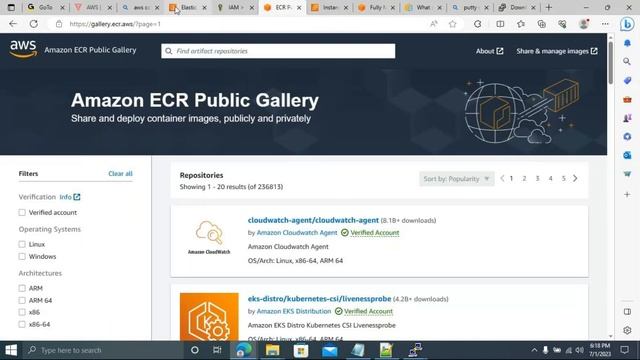The height and width of the screenshot is (360, 640).
Task: Open Outlook icon in Edge sidebar
Action: (x=627, y=155)
